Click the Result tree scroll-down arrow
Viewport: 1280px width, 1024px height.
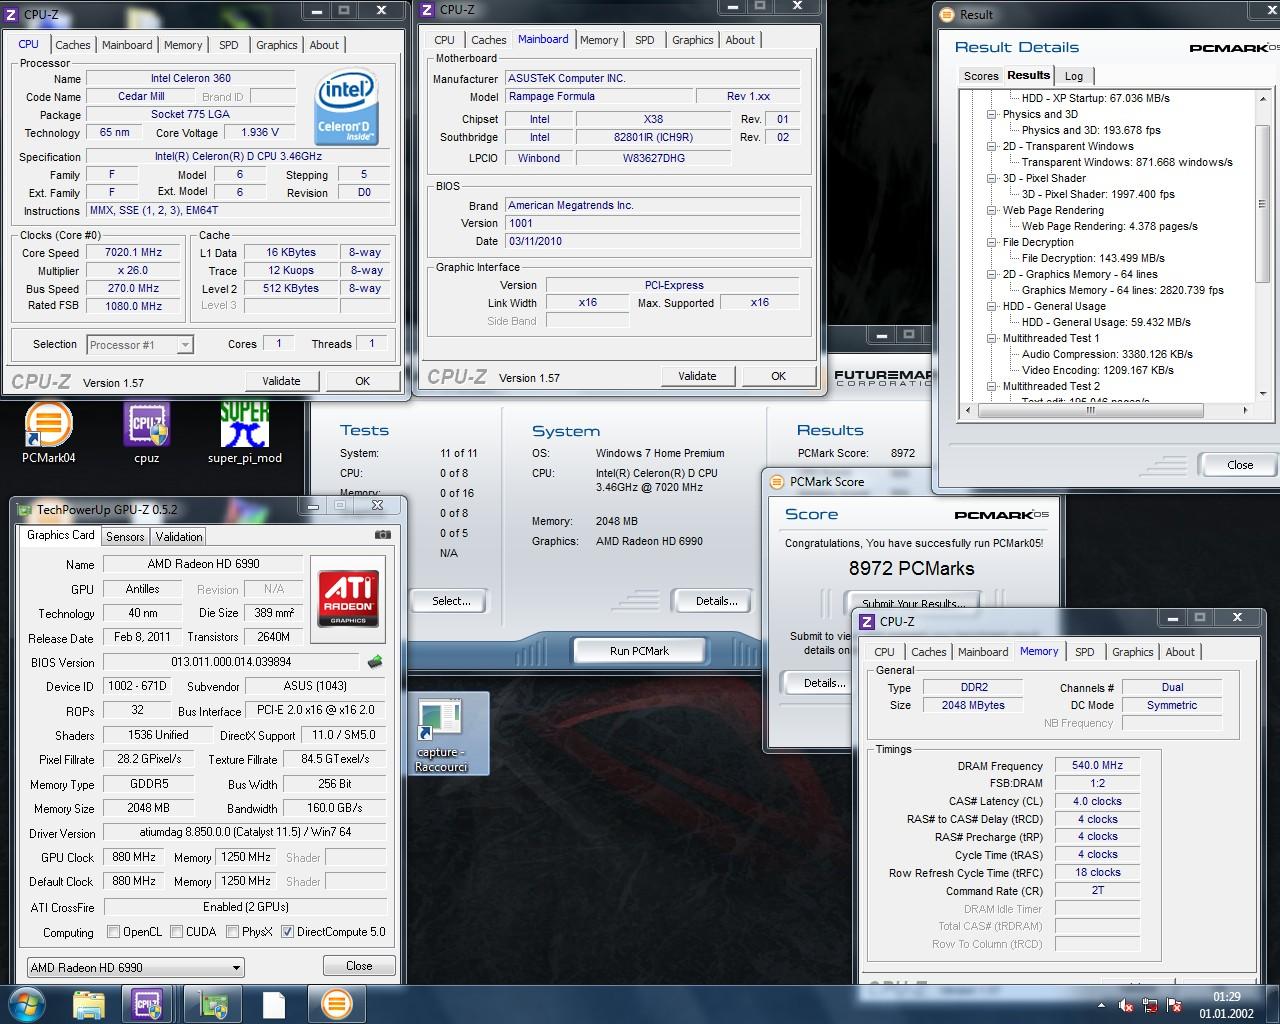click(1263, 394)
